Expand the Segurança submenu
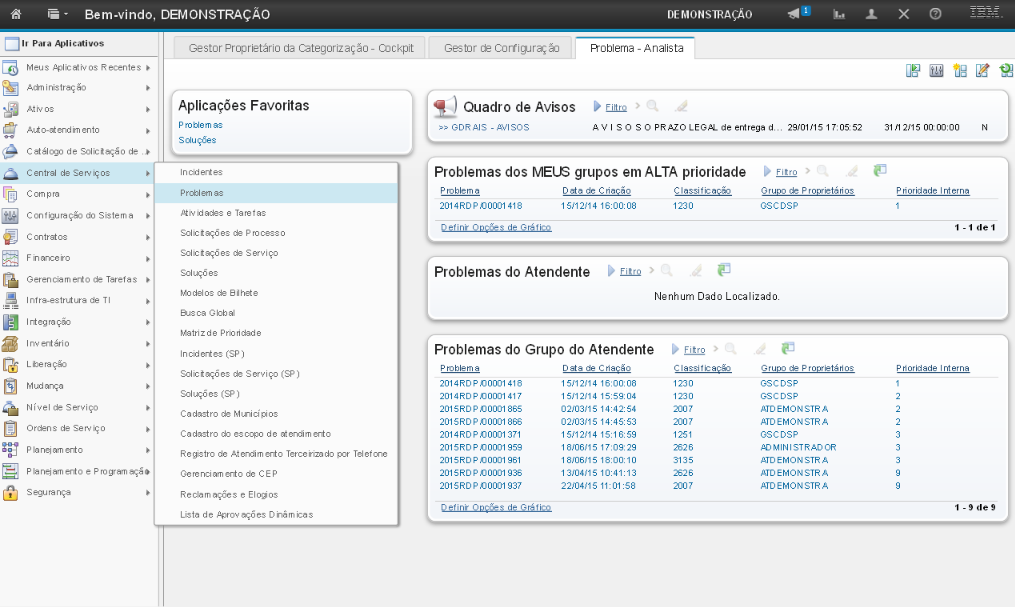The width and height of the screenshot is (1015, 607). click(x=147, y=492)
